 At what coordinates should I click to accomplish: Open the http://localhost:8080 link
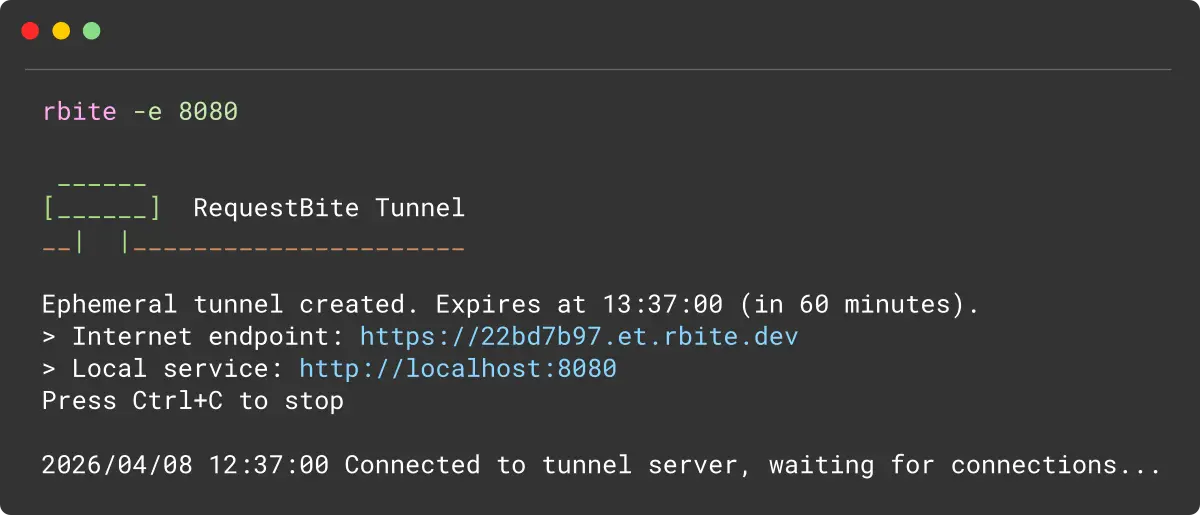(458, 369)
